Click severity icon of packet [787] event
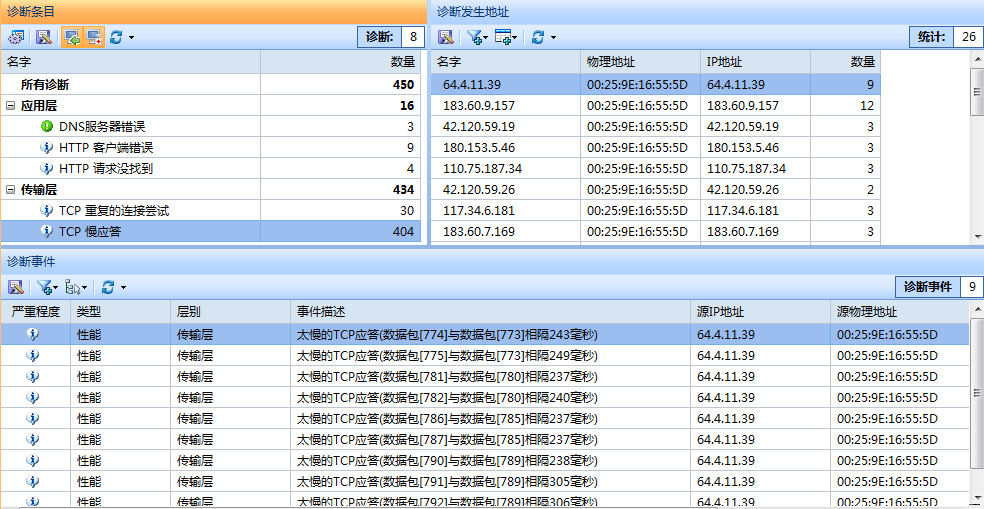This screenshot has height=509, width=984. (33, 439)
